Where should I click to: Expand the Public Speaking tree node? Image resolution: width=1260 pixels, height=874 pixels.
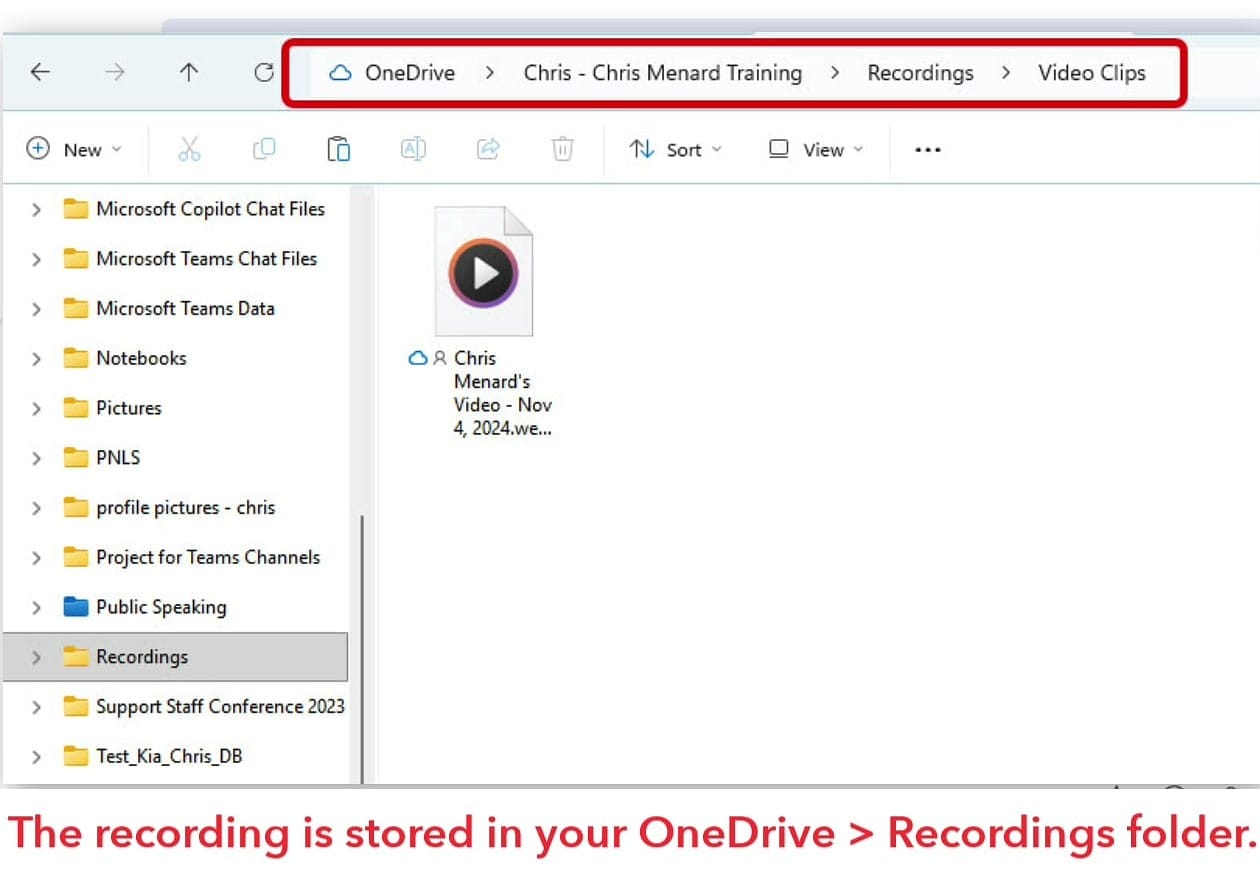pyautogui.click(x=37, y=607)
